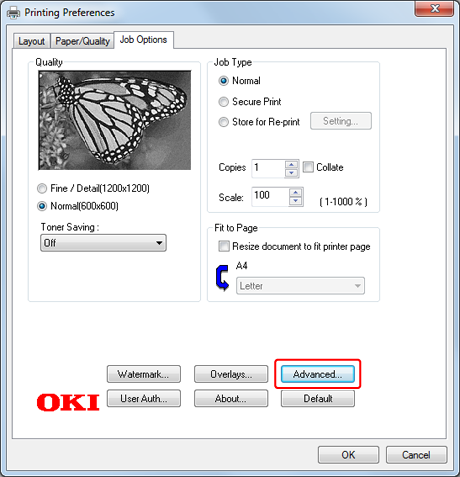This screenshot has height=477, width=460.
Task: Click the blue page rotation arrow icon
Action: coord(222,278)
